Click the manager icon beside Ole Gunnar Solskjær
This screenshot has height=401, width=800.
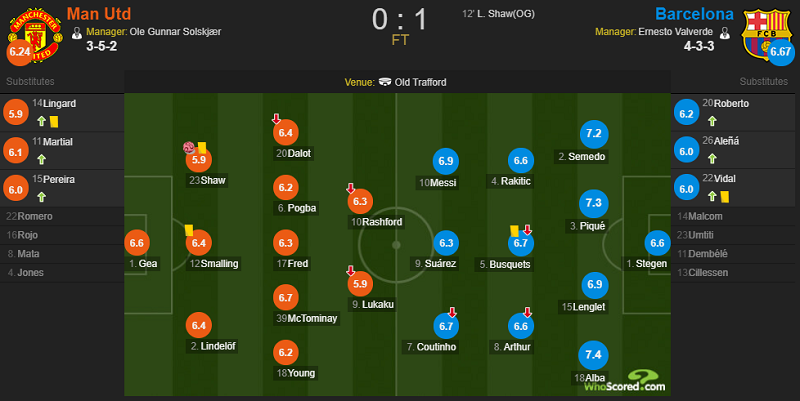click(x=77, y=33)
